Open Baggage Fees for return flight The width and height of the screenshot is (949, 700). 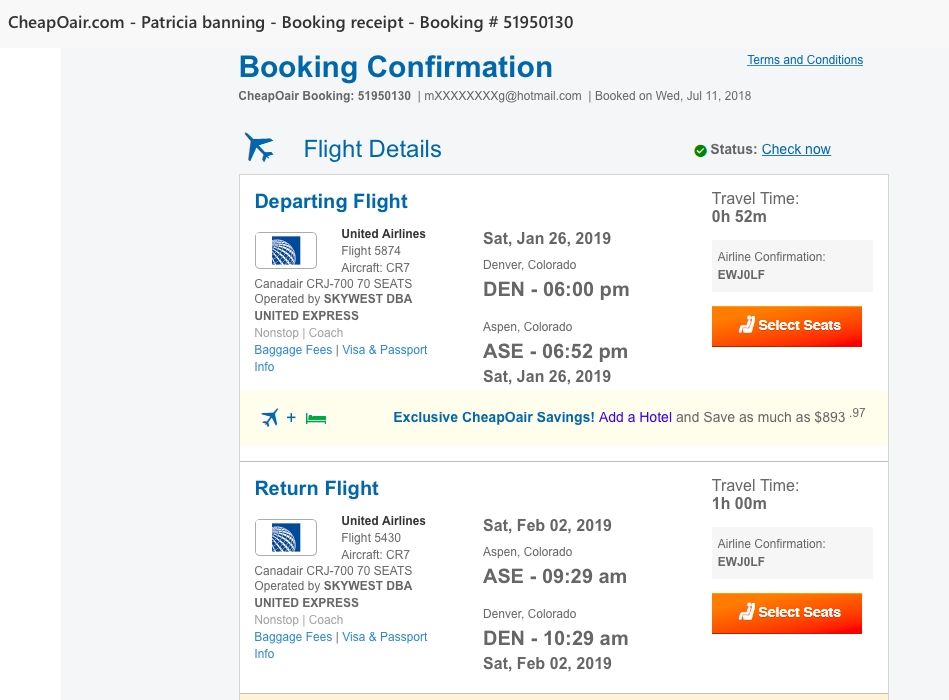point(293,636)
